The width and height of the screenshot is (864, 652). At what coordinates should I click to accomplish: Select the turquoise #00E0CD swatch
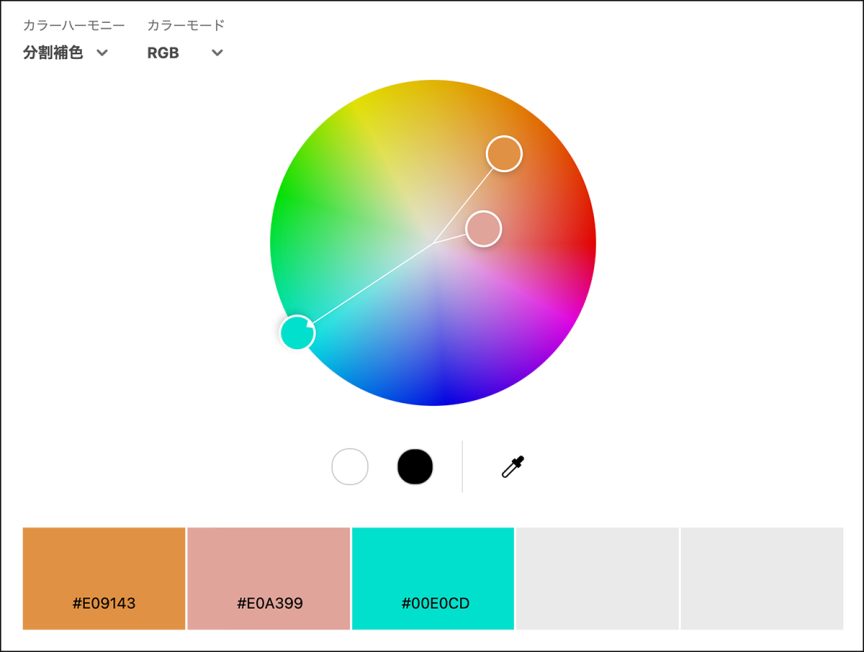(433, 579)
